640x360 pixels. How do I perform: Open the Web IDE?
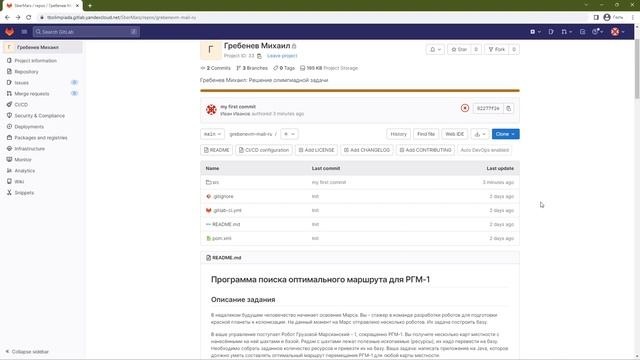454,134
